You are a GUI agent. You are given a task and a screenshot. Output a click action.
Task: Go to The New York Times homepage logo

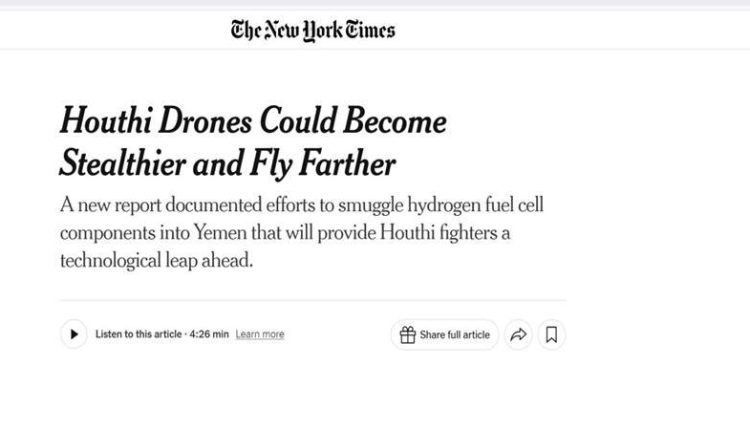click(x=313, y=30)
